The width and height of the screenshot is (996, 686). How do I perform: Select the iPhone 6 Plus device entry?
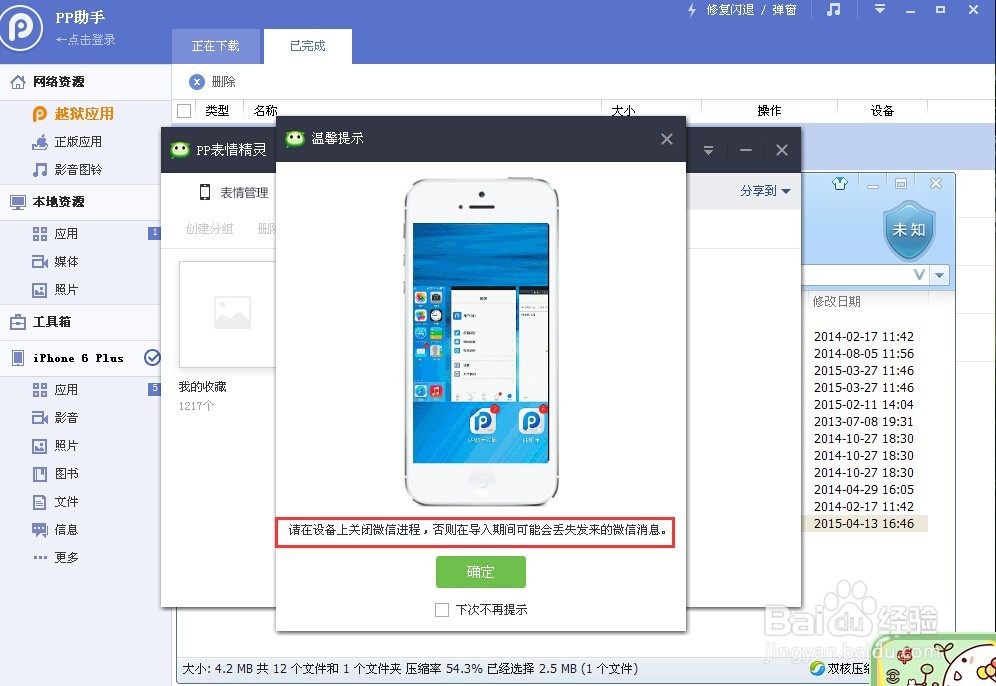(x=78, y=358)
